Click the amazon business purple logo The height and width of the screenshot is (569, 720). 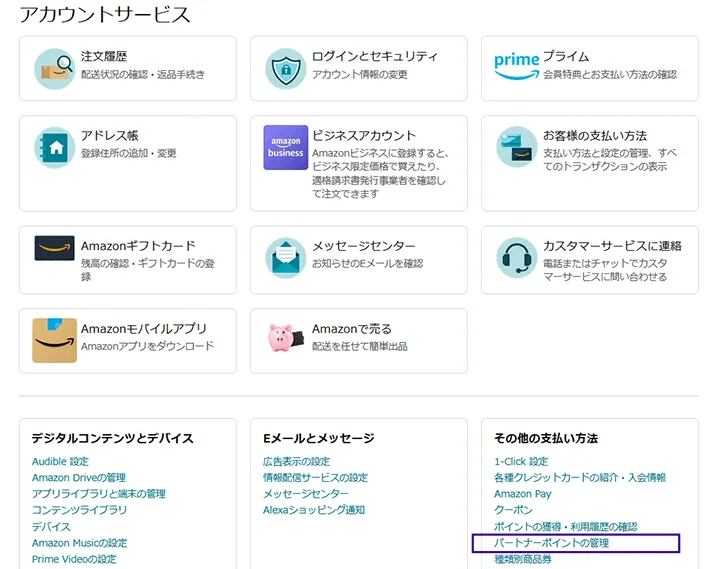tap(286, 147)
